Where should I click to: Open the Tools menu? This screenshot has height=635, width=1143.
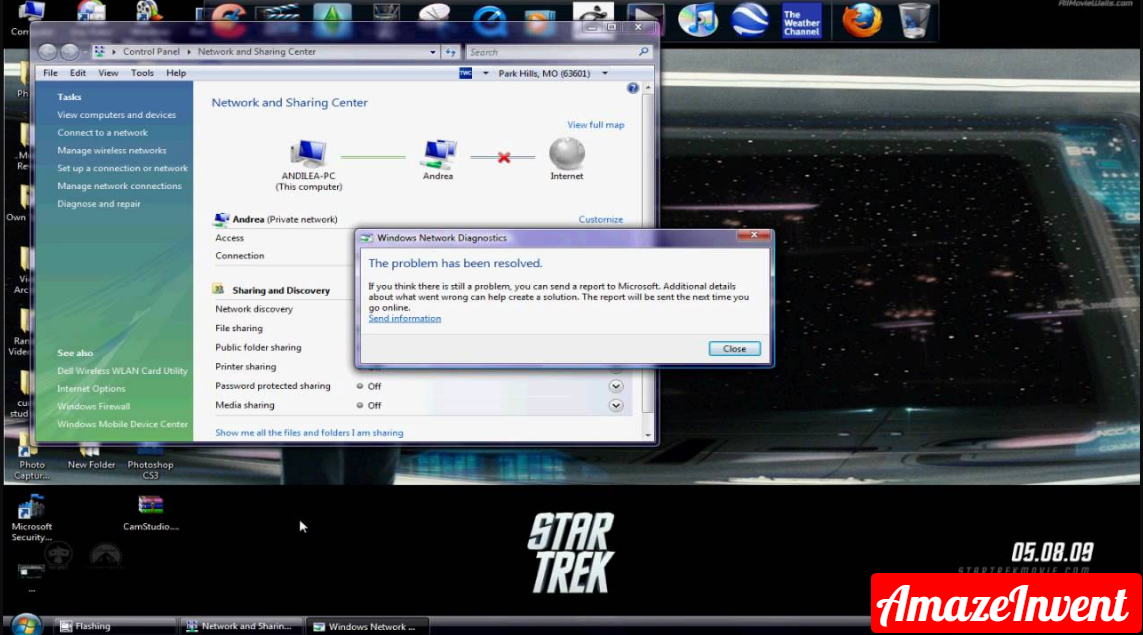coord(142,73)
